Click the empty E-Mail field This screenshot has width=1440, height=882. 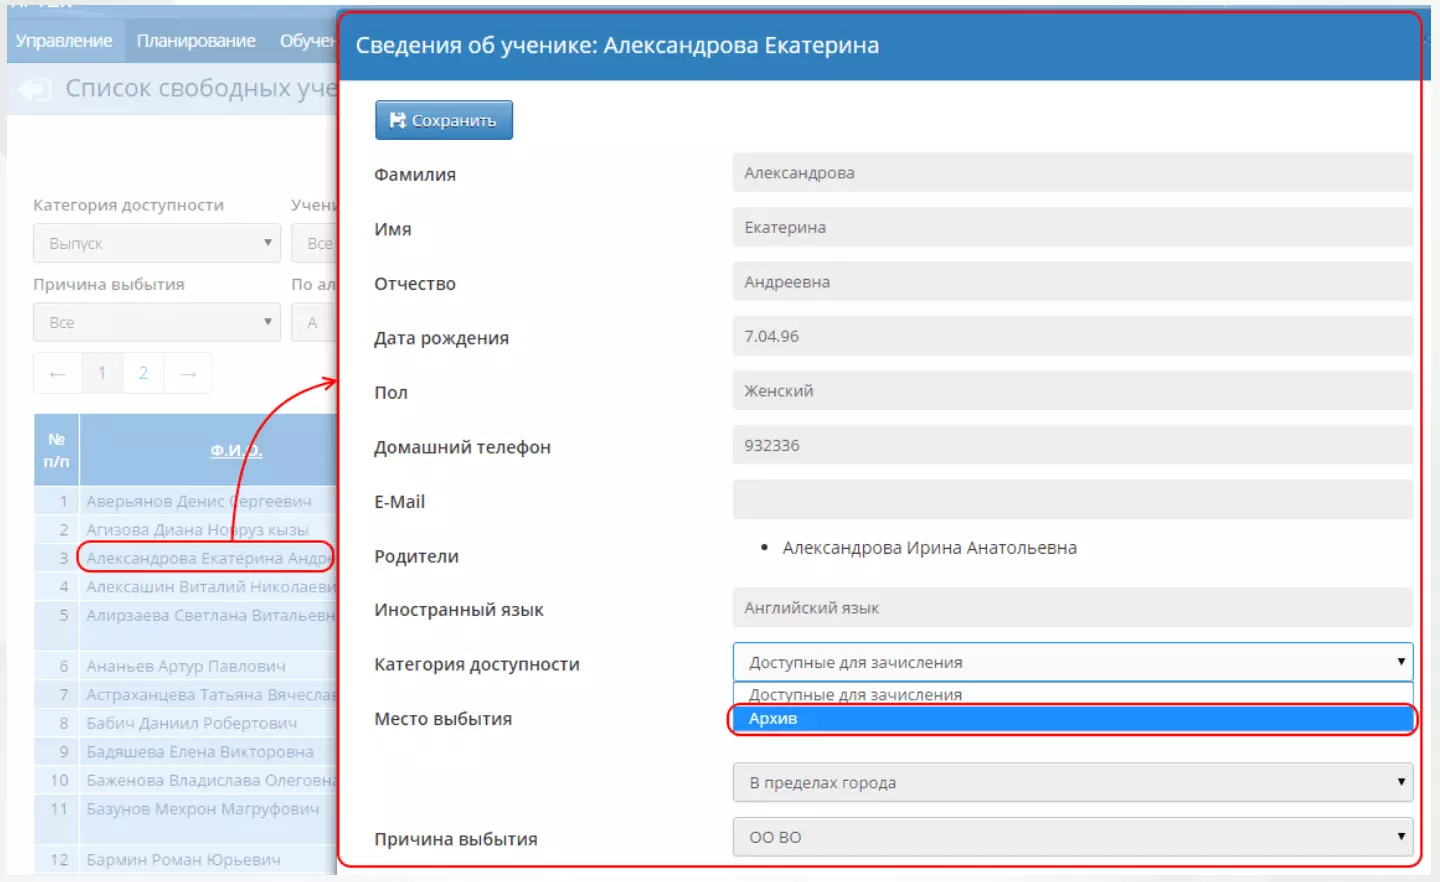pyautogui.click(x=1072, y=500)
